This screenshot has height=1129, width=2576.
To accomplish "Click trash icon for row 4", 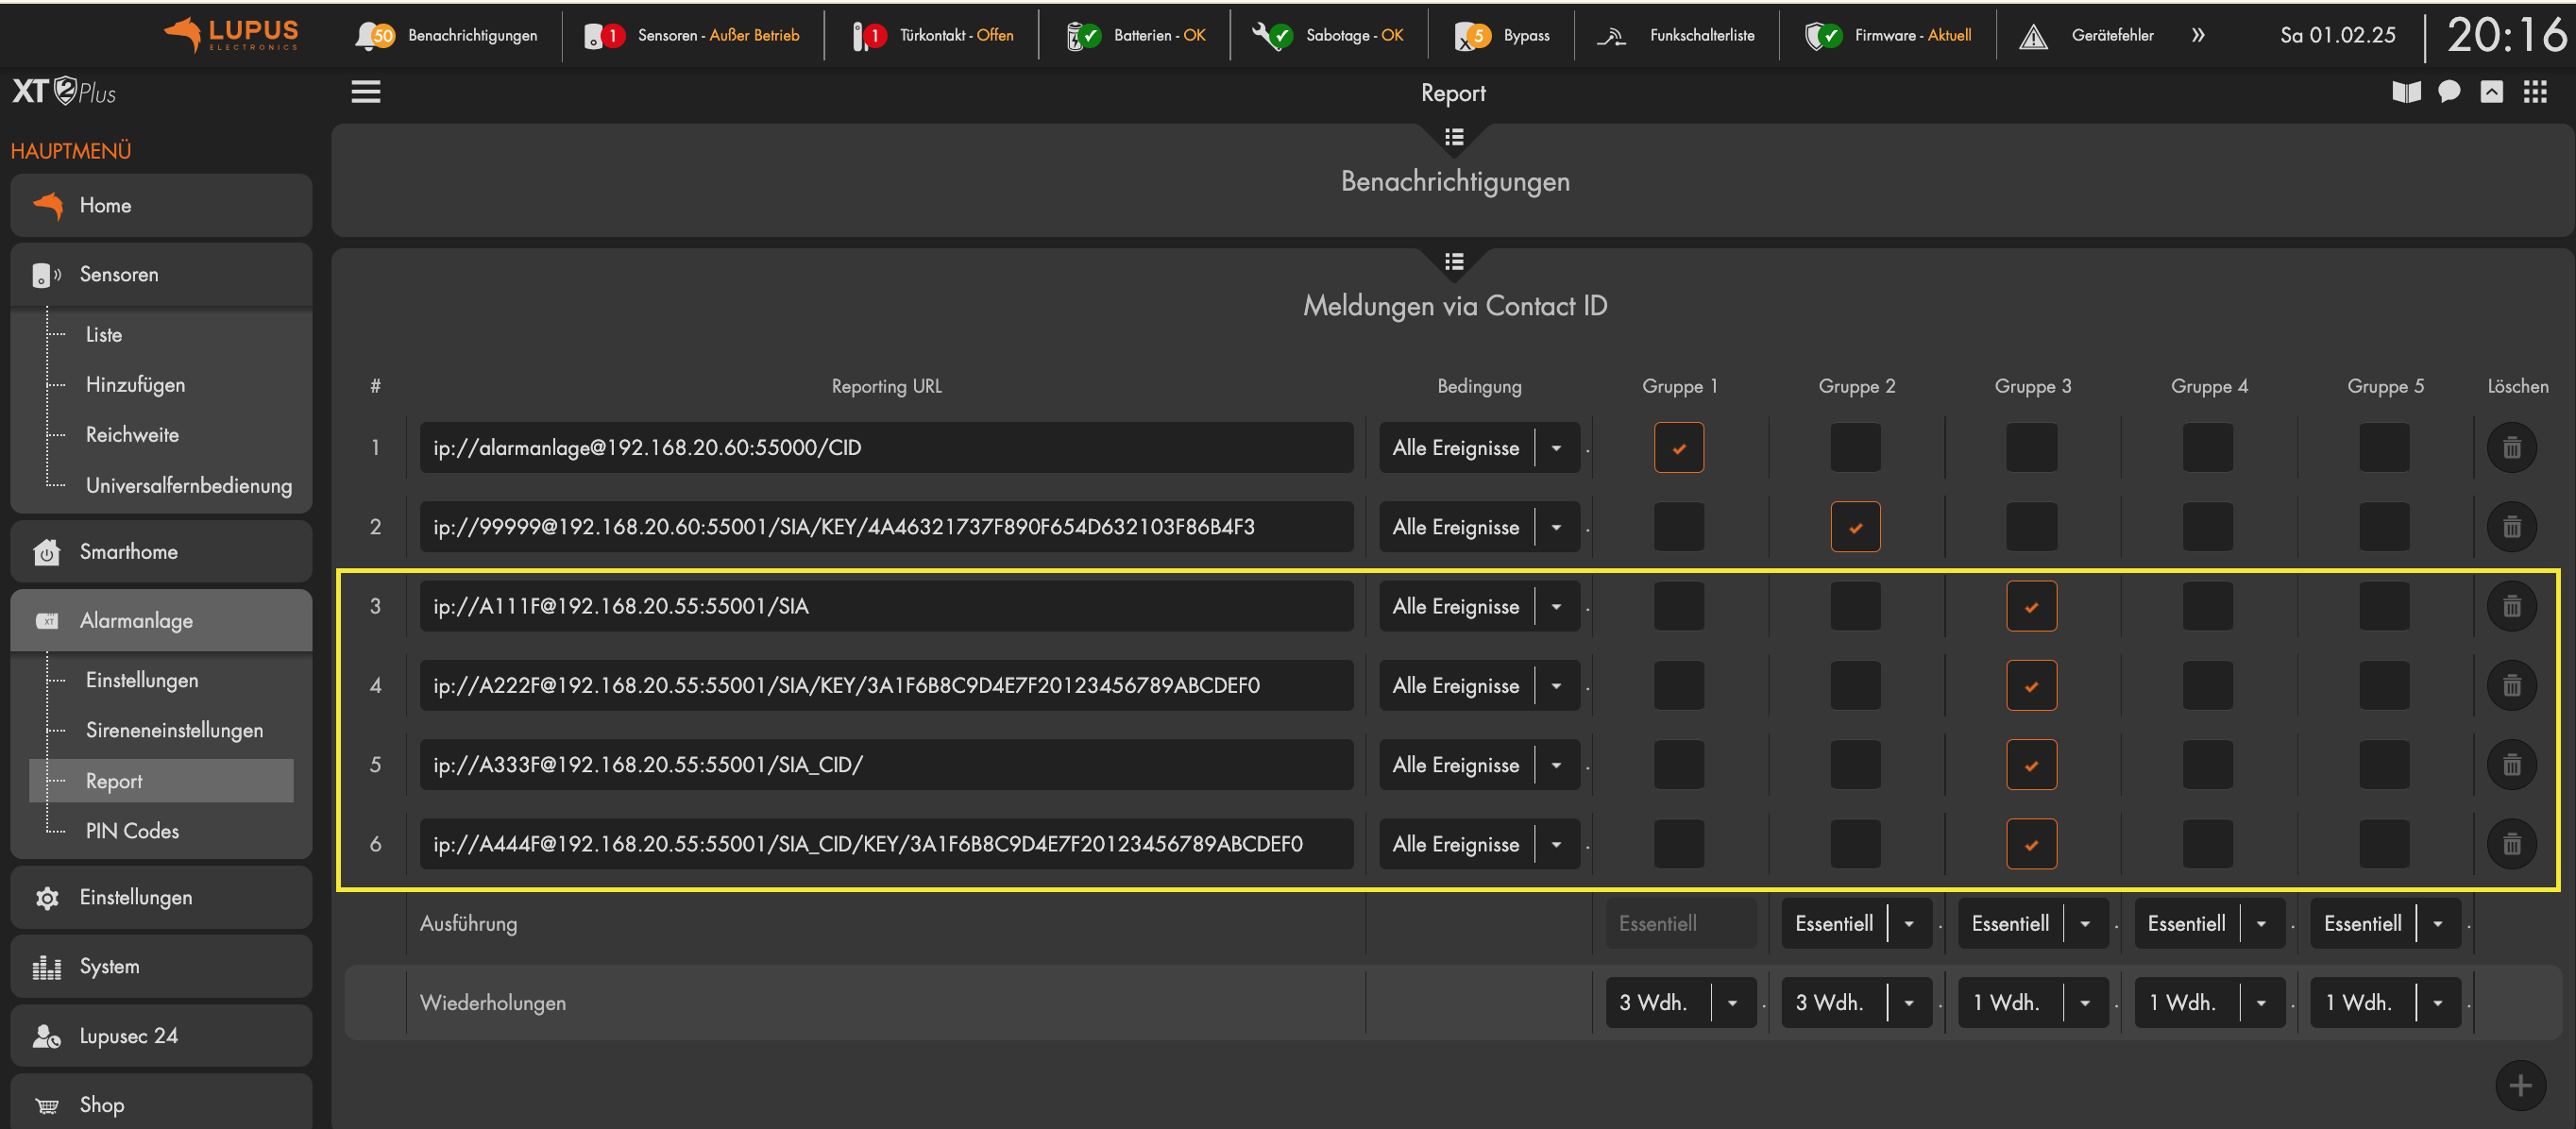I will click(2511, 685).
